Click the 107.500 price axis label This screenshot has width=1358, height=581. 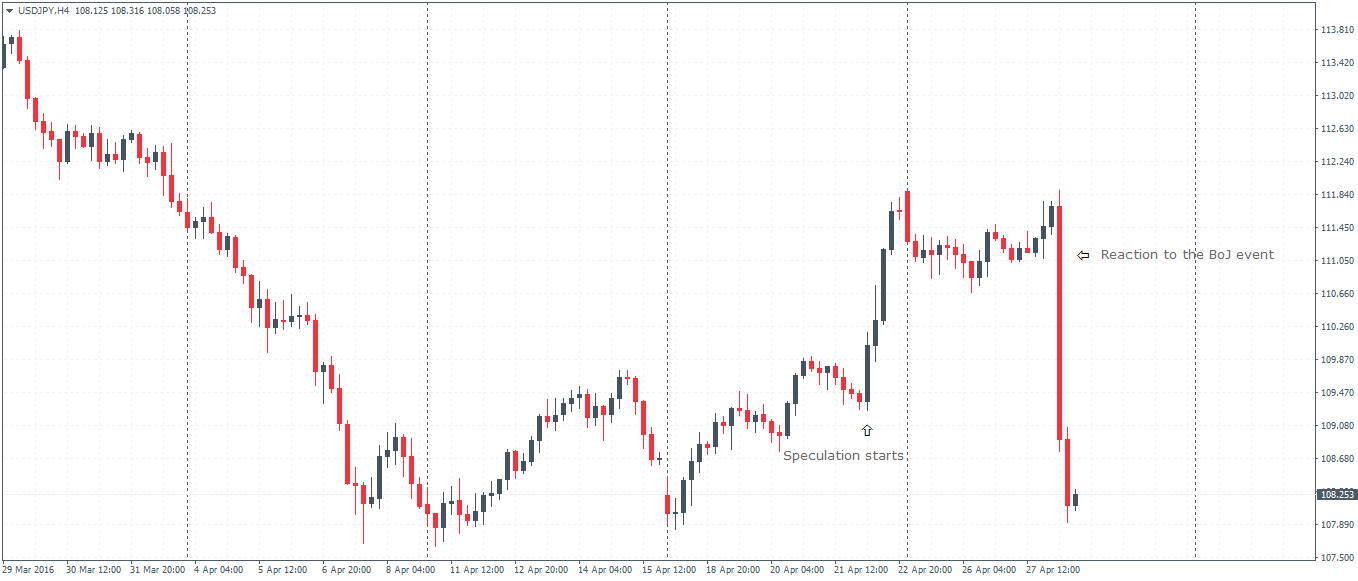[x=1337, y=557]
